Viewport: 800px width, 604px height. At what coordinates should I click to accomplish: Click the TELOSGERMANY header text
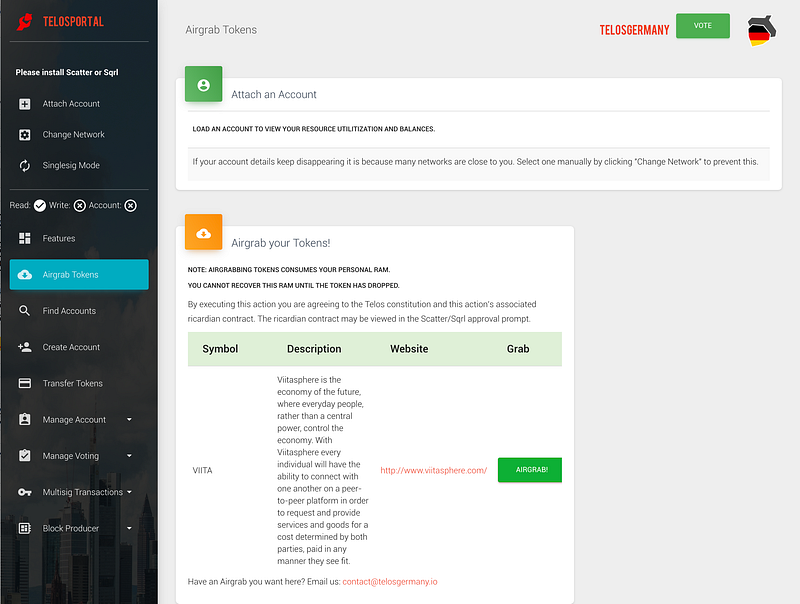click(634, 30)
